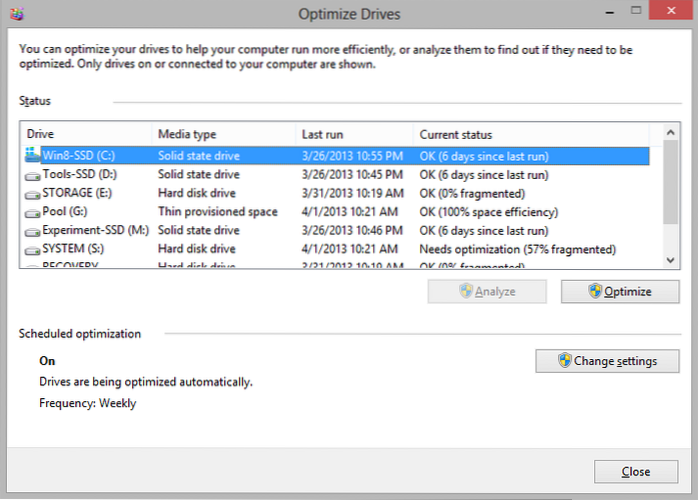Click the Pool (G:) drive icon
Image resolution: width=698 pixels, height=500 pixels.
32,214
